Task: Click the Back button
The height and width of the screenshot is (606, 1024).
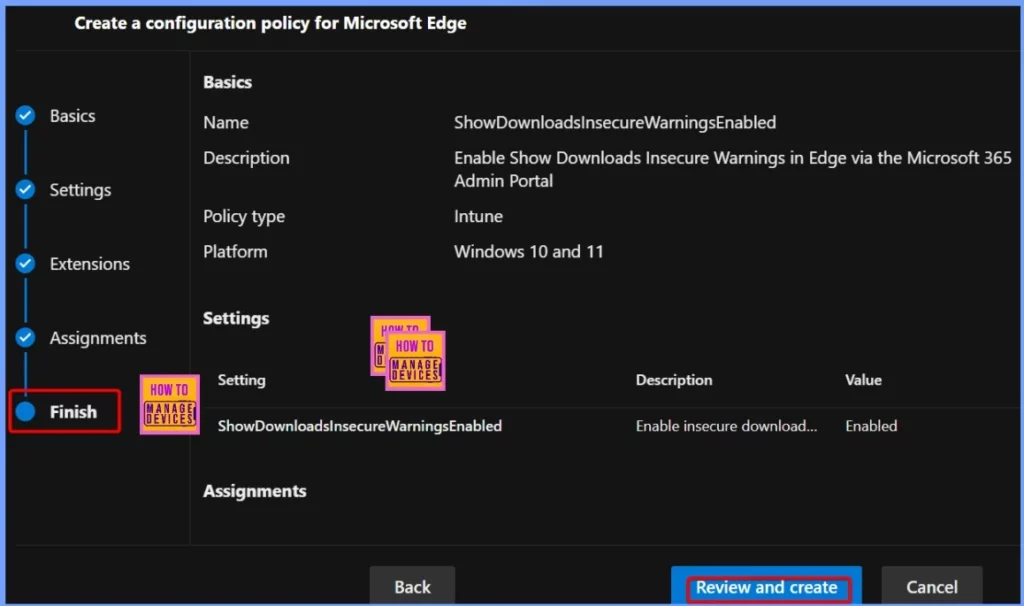Action: point(412,586)
